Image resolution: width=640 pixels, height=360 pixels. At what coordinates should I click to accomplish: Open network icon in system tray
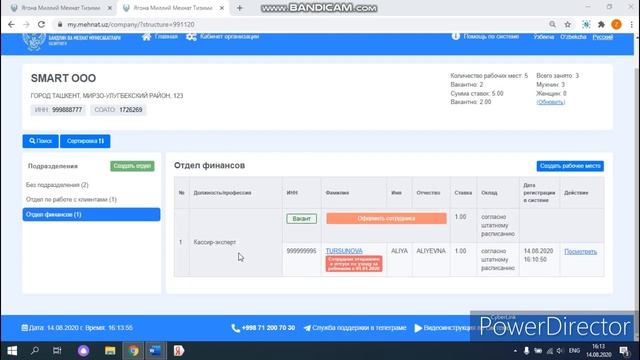tap(549, 351)
